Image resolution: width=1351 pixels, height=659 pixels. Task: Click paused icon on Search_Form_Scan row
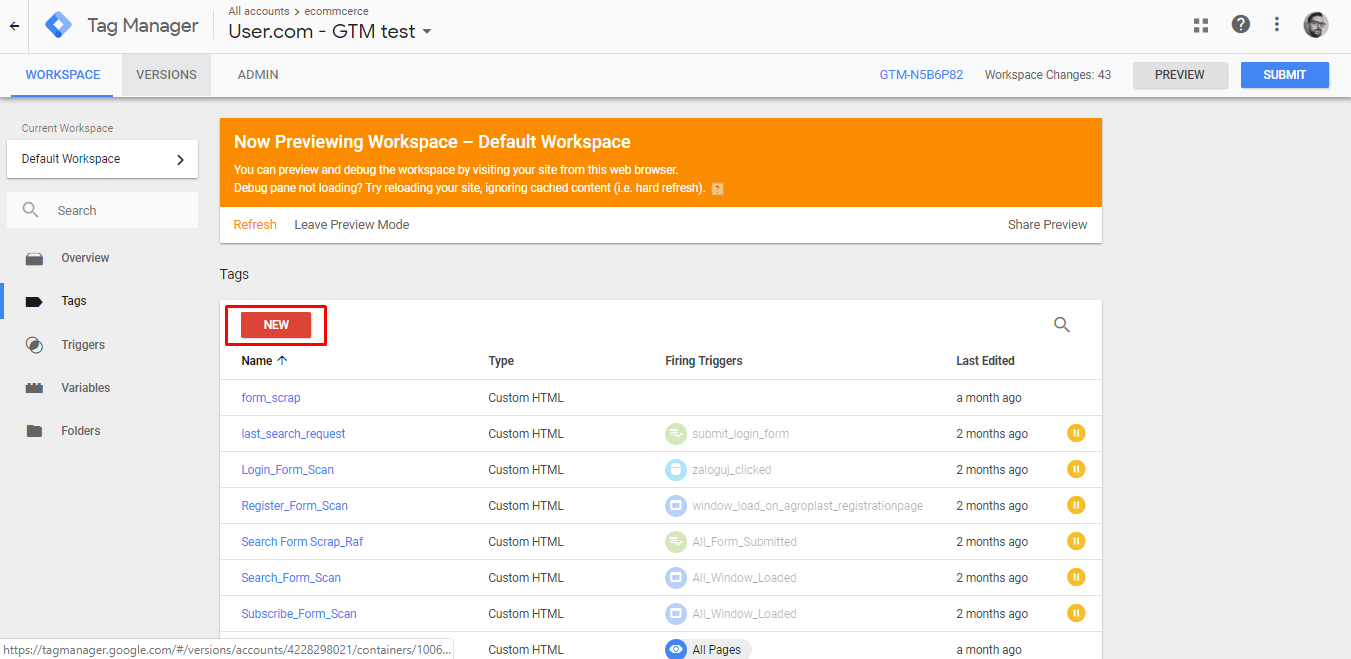point(1076,577)
